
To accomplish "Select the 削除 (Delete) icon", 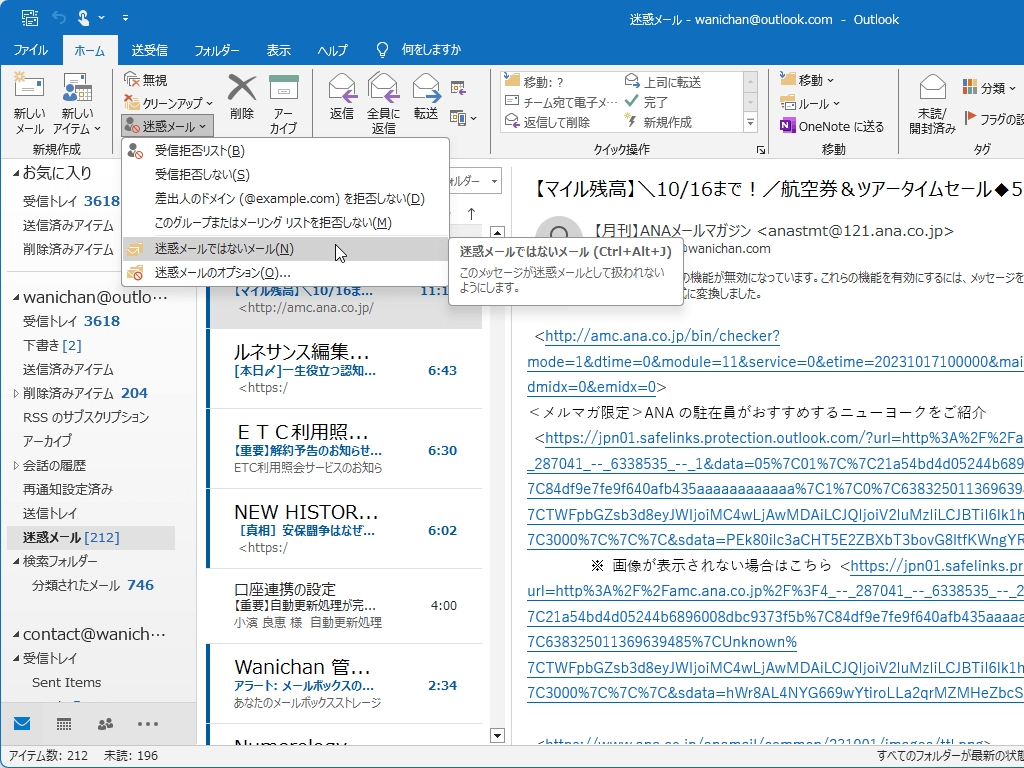I will pos(243,95).
